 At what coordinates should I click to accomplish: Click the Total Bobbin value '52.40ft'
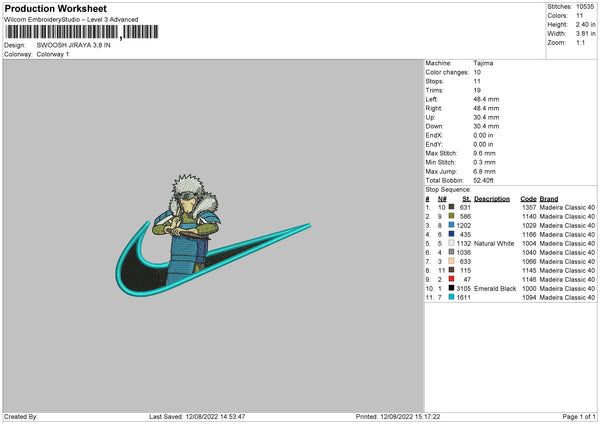coord(483,180)
